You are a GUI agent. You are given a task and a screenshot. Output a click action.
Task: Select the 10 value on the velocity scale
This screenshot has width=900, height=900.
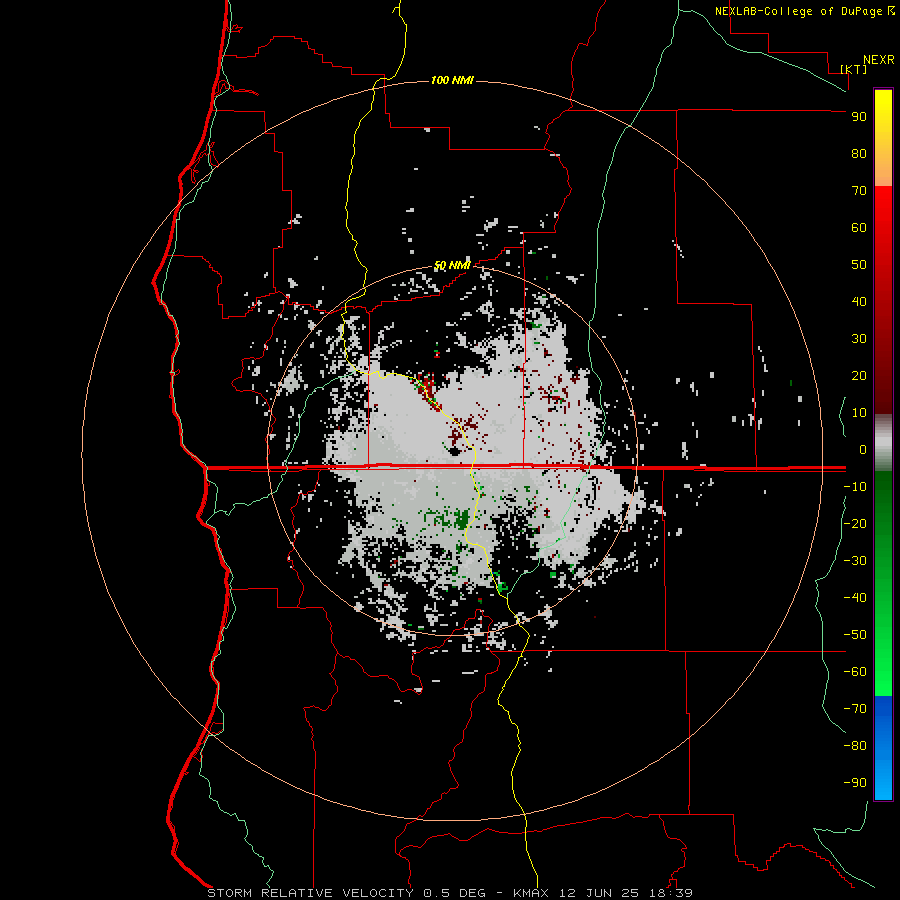(859, 413)
